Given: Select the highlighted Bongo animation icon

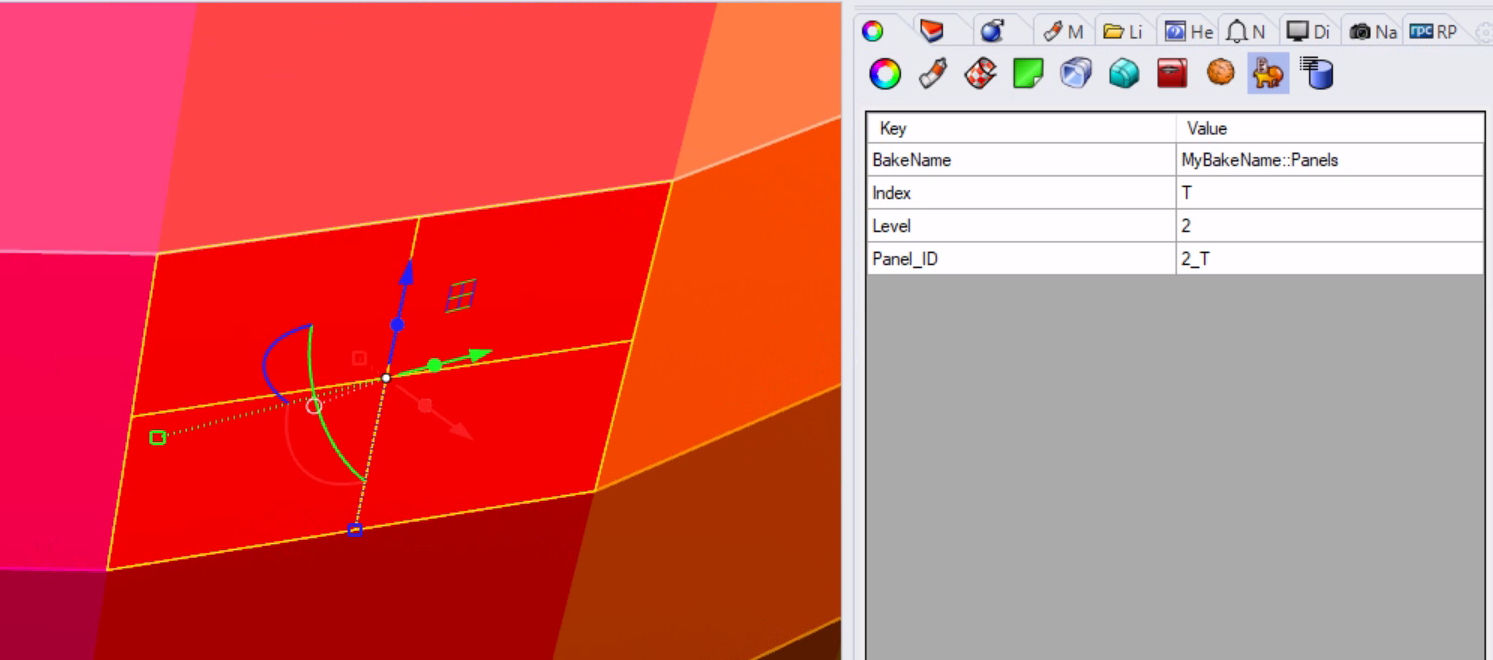Looking at the screenshot, I should point(1268,72).
